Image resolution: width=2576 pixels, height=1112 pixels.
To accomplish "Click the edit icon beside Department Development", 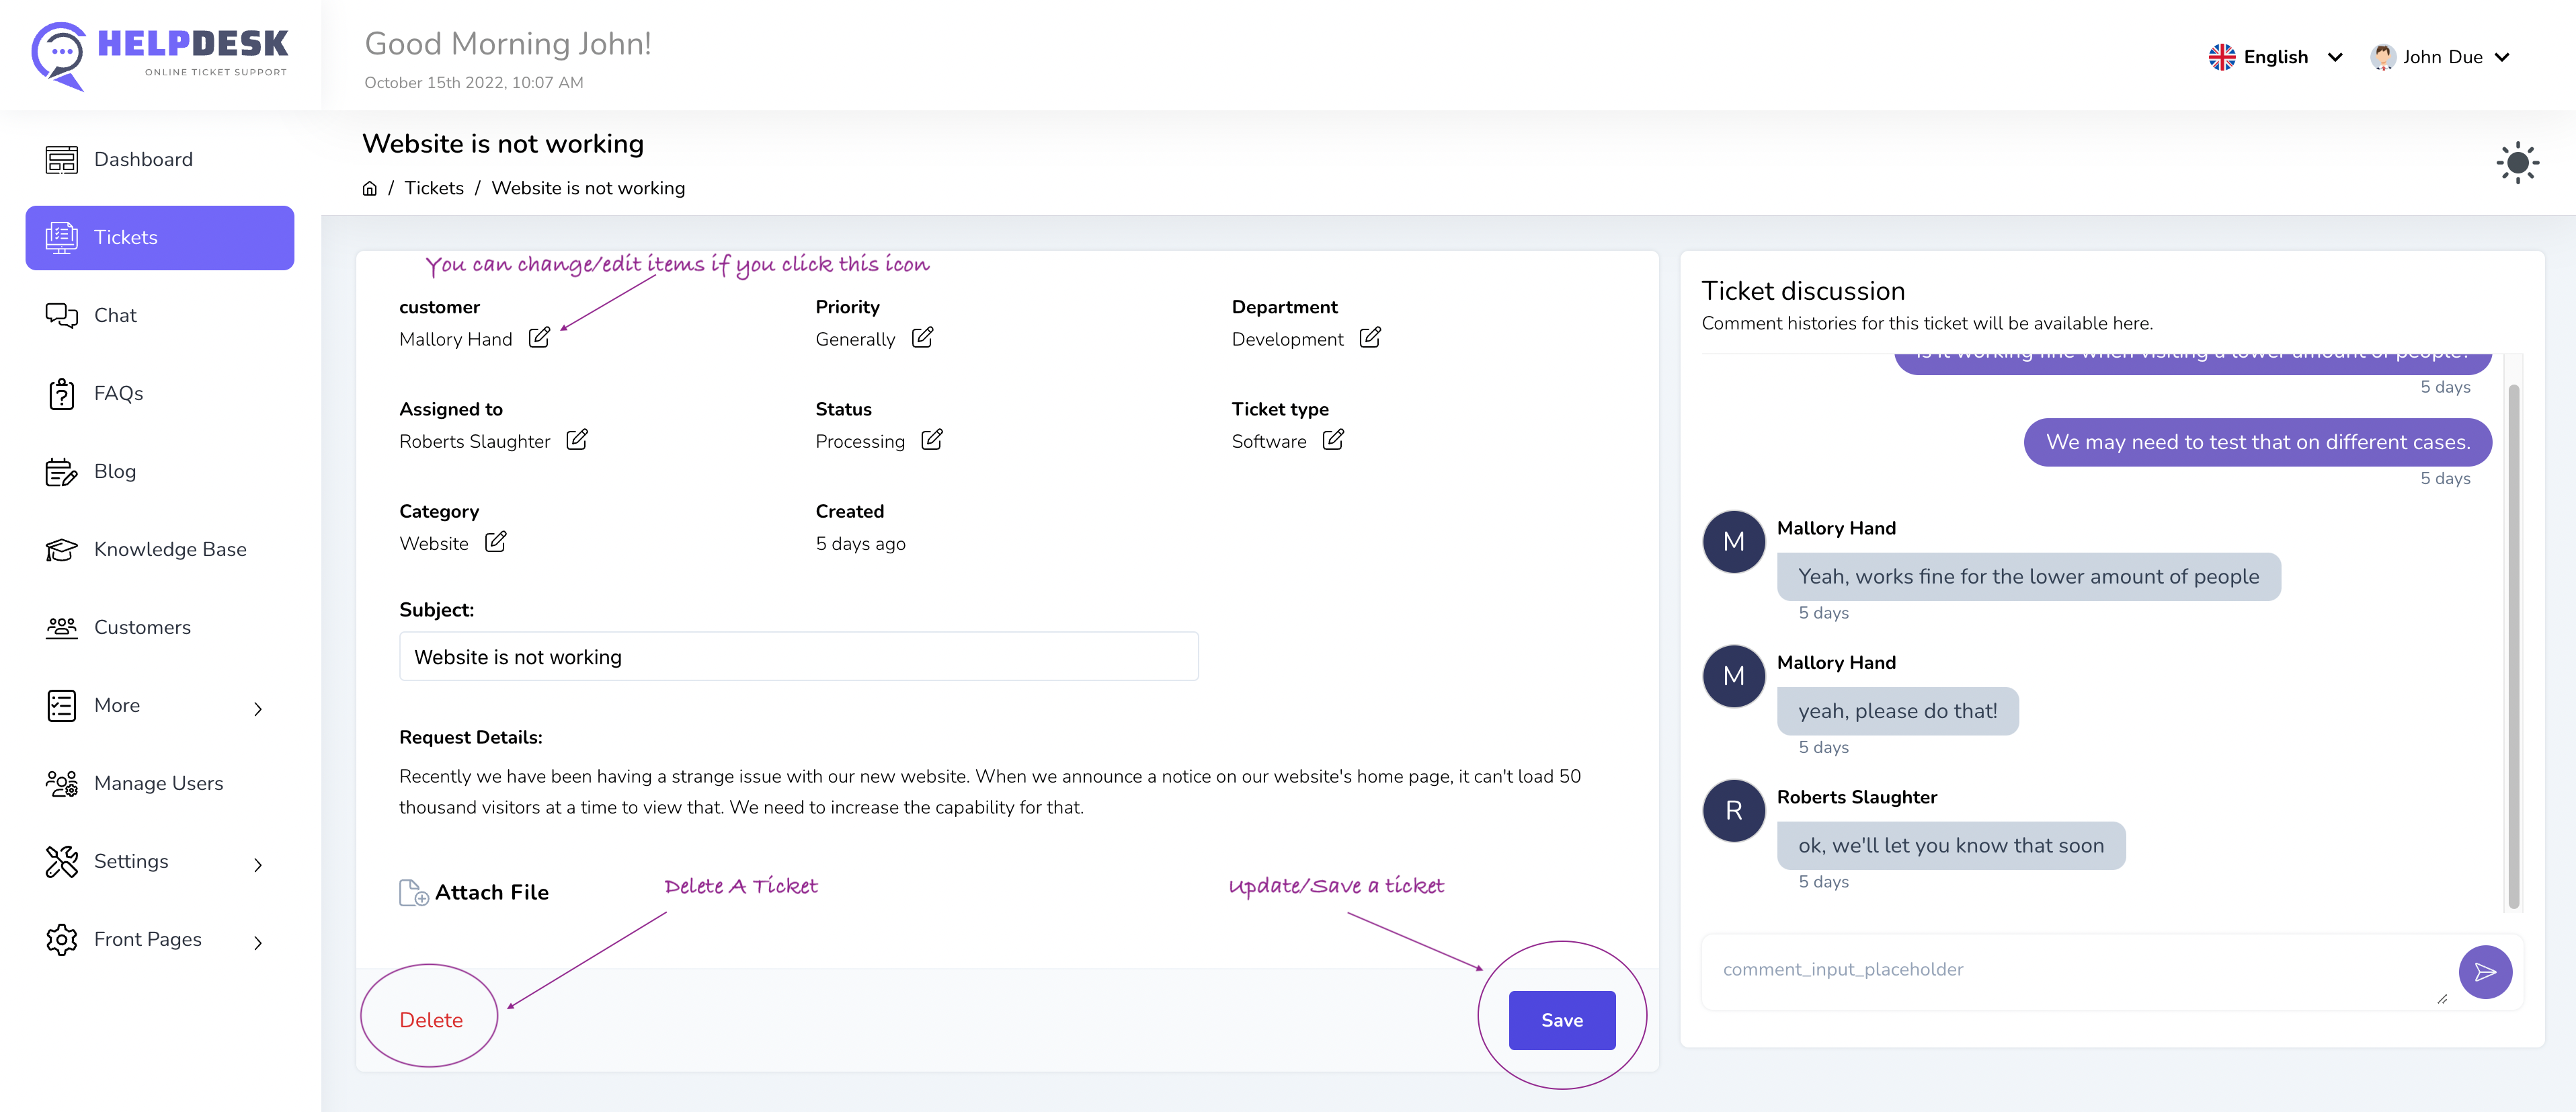I will (1370, 338).
